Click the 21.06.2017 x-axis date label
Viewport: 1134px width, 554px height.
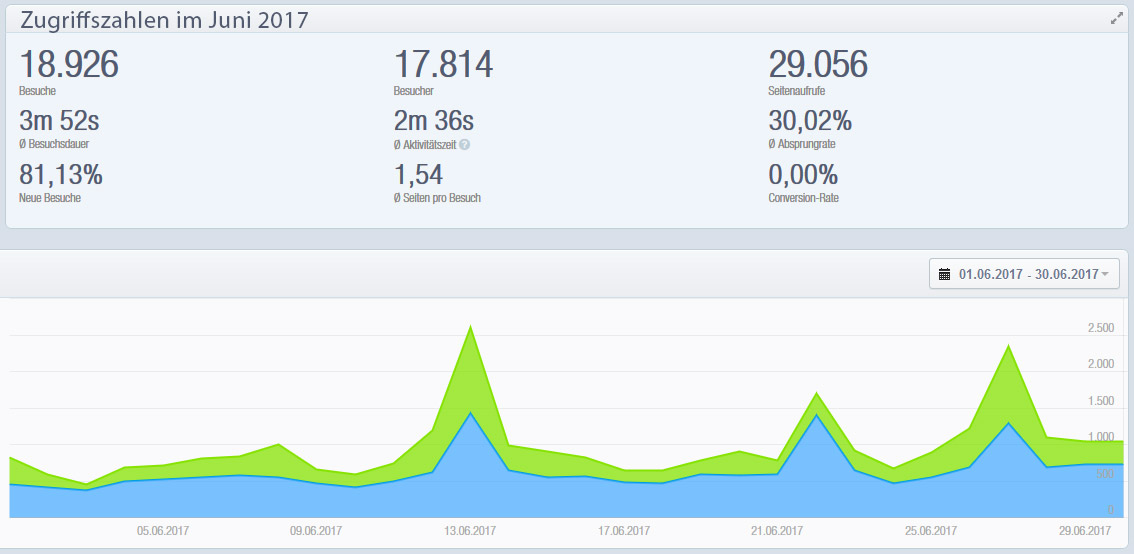point(778,530)
